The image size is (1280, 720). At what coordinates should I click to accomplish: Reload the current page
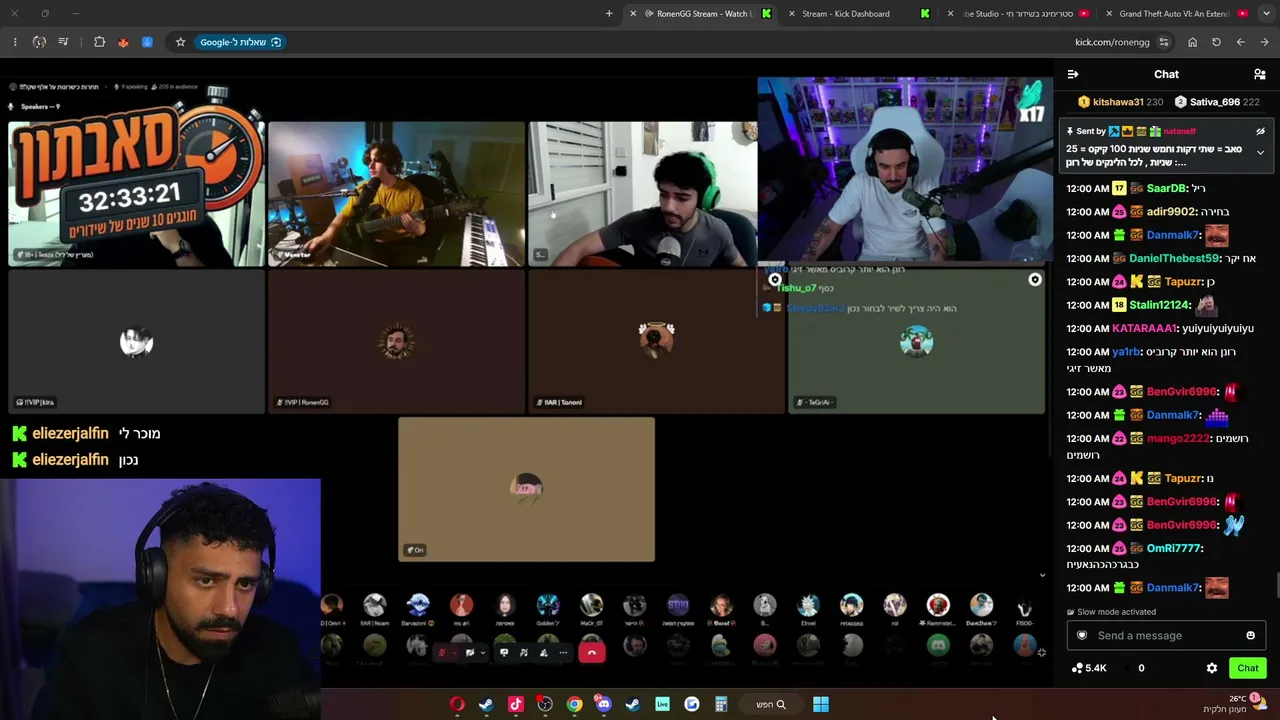(1216, 42)
